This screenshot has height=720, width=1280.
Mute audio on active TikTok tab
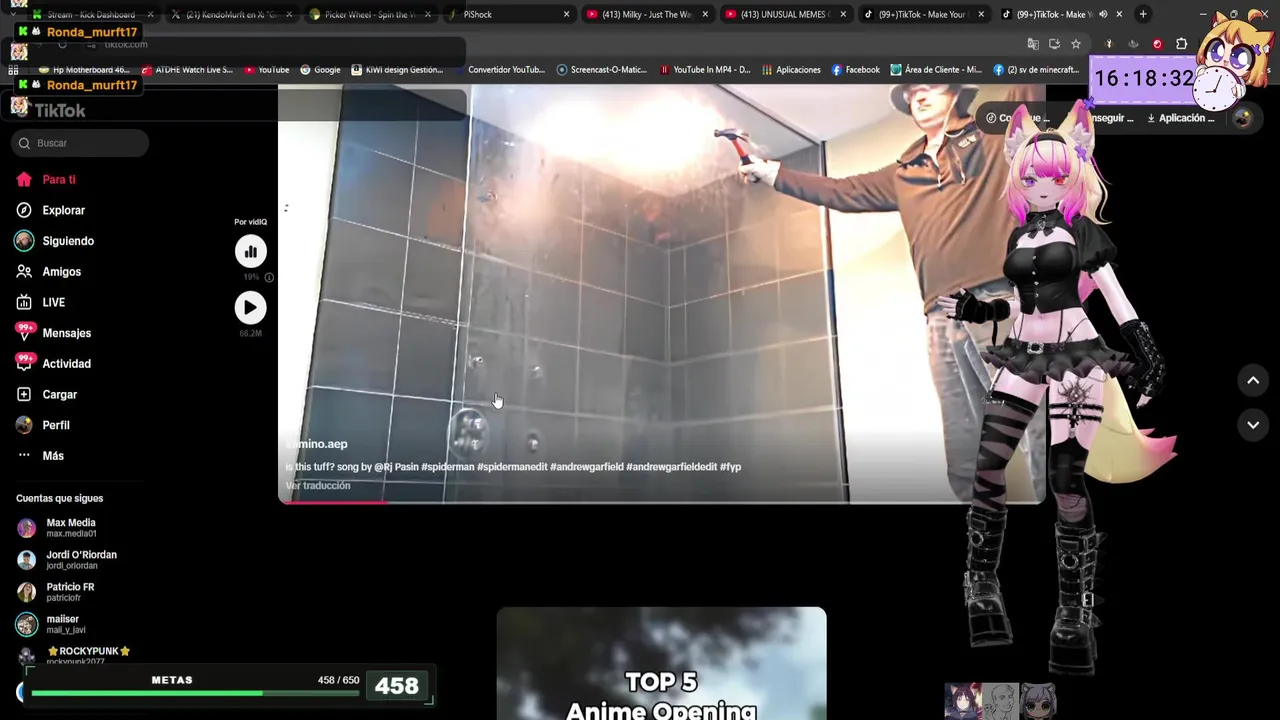1103,15
